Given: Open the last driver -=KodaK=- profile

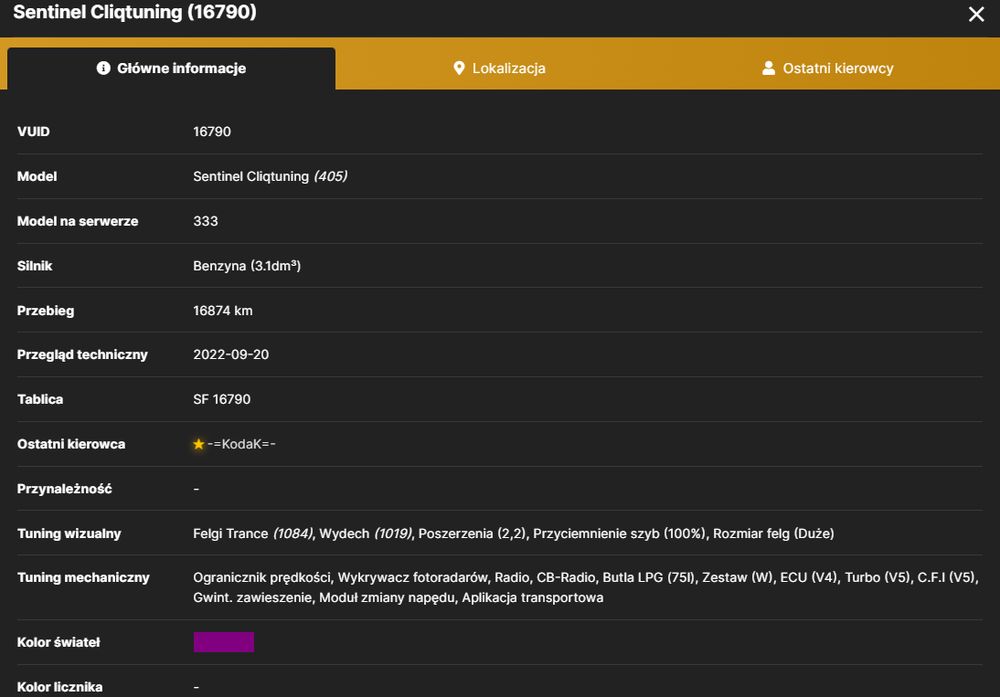Looking at the screenshot, I should [x=241, y=444].
